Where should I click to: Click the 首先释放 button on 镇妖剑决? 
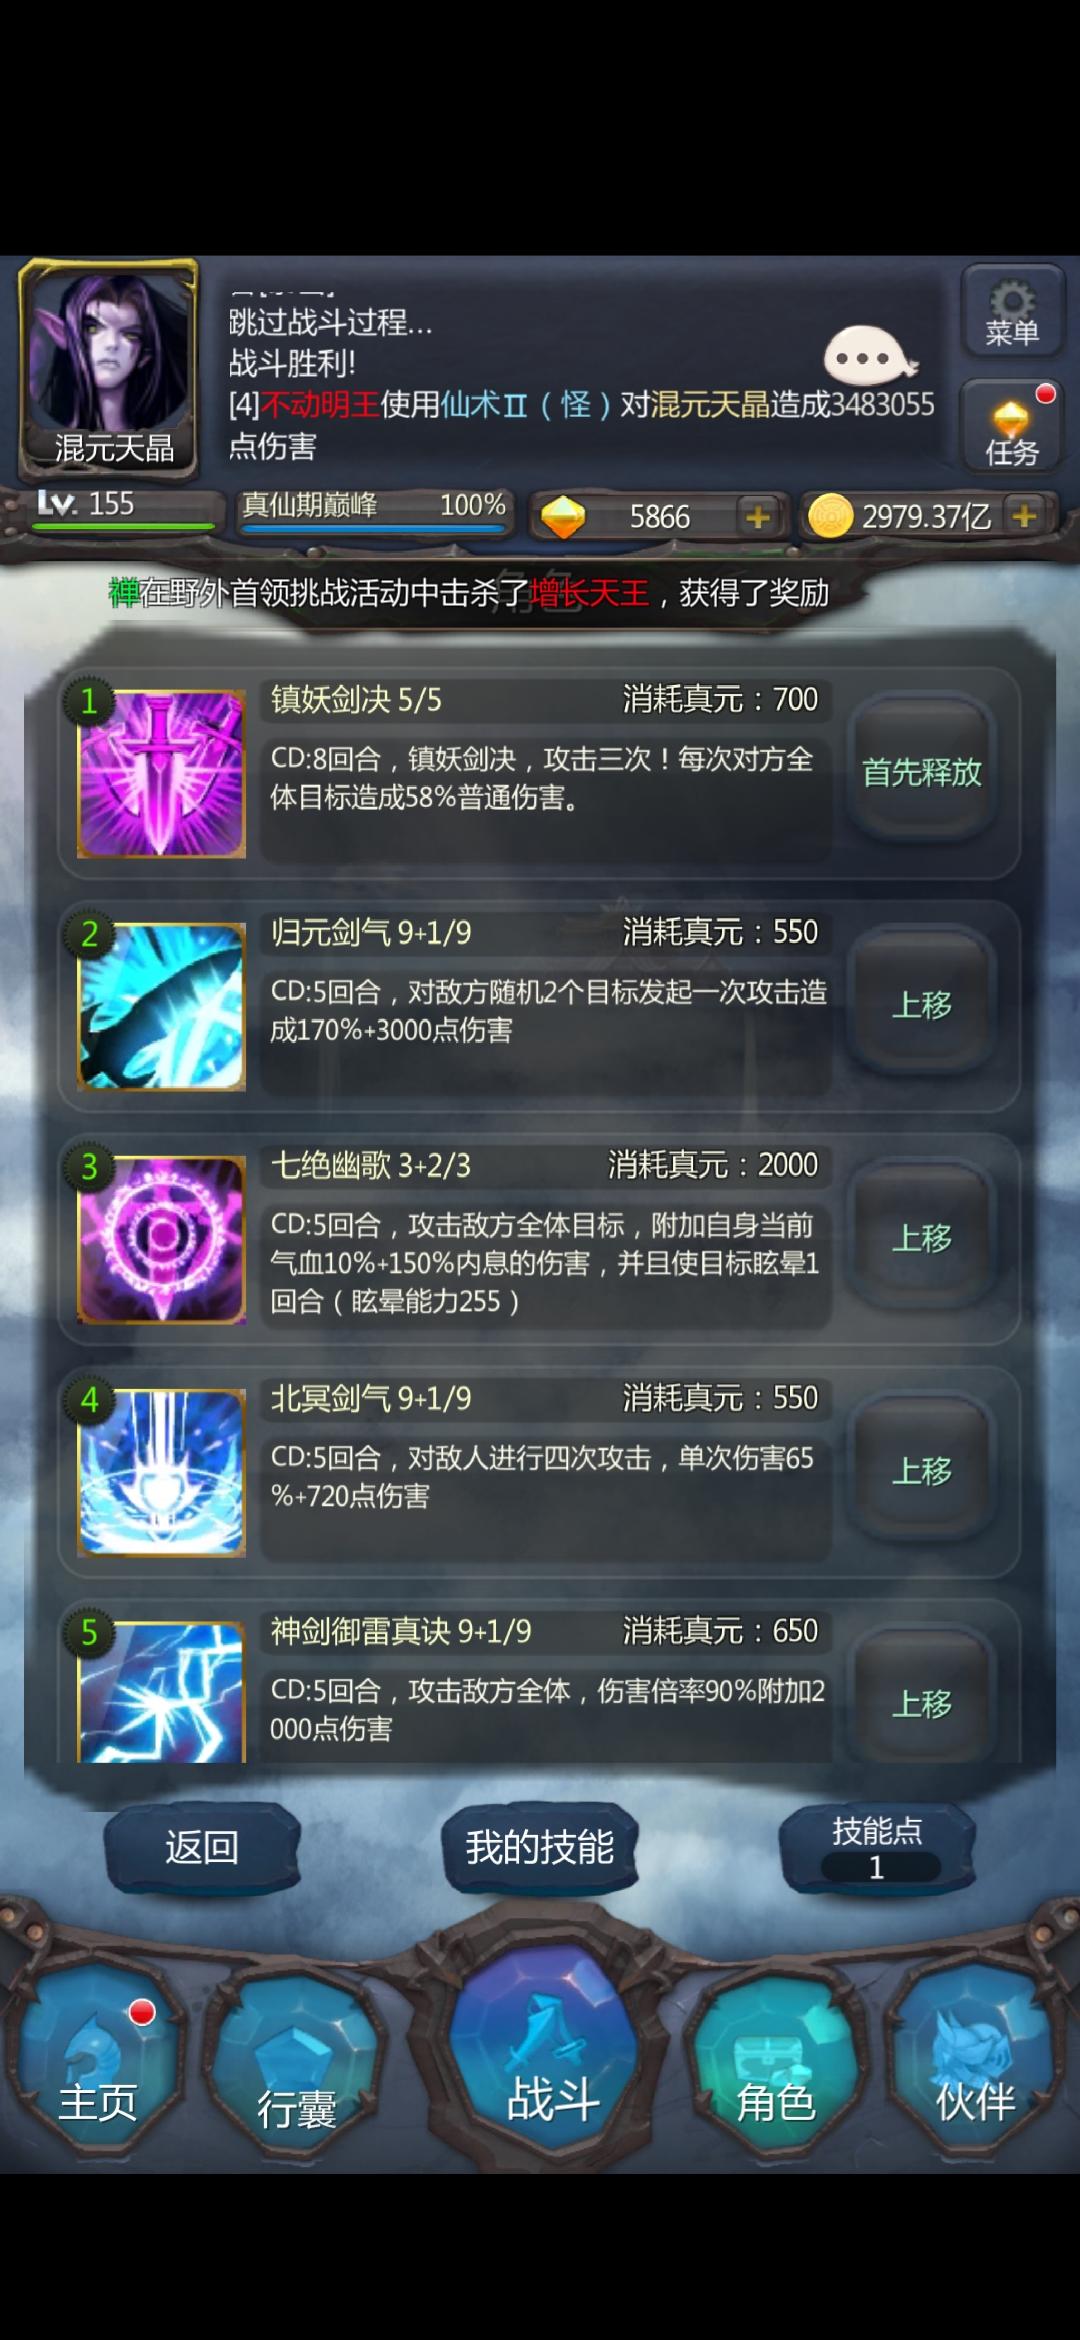coord(922,772)
